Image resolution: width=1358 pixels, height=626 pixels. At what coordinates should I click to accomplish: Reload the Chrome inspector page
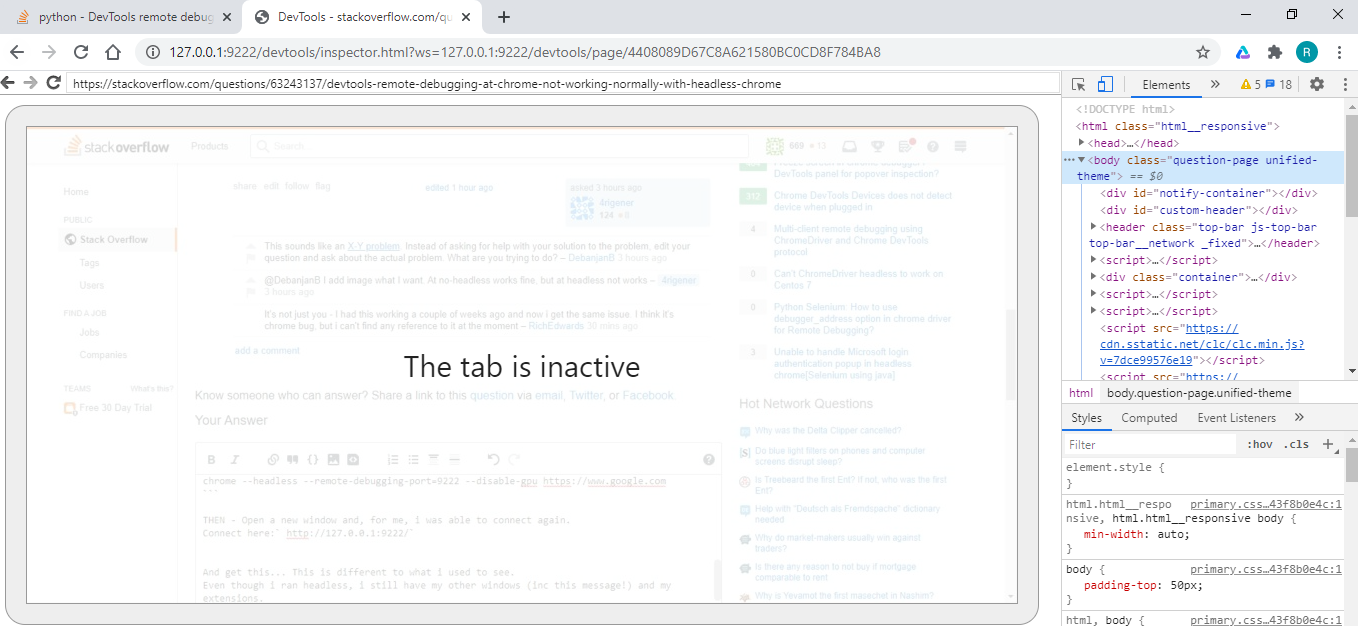coord(81,52)
